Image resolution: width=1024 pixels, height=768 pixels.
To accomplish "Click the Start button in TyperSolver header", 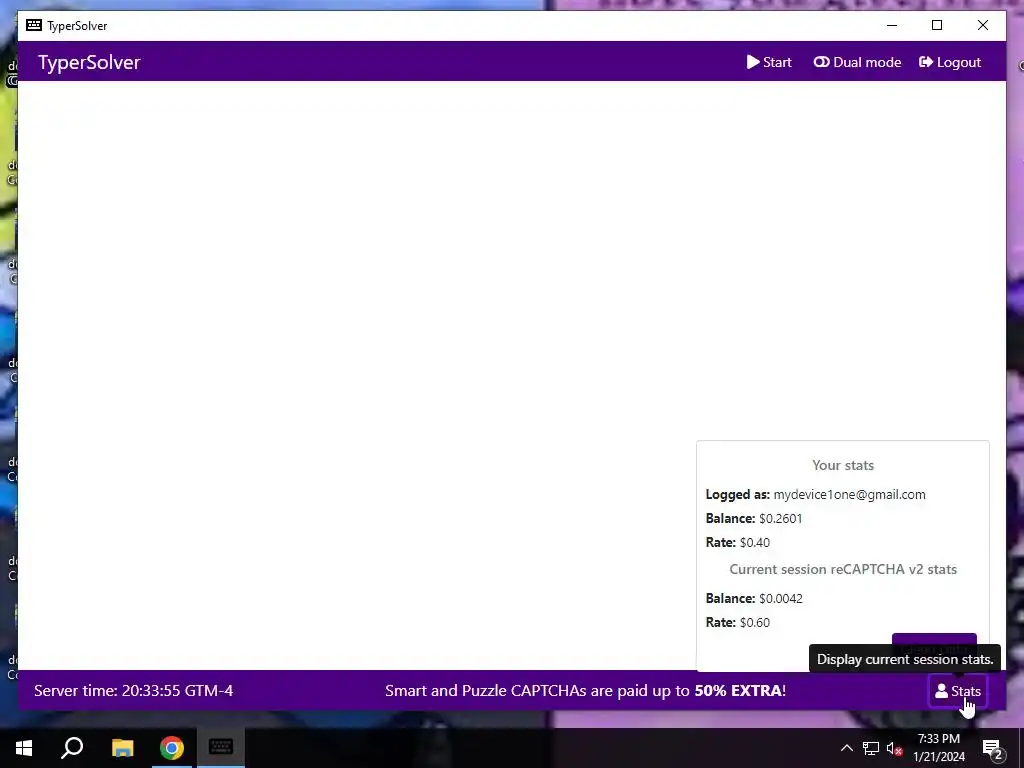I will click(x=769, y=62).
